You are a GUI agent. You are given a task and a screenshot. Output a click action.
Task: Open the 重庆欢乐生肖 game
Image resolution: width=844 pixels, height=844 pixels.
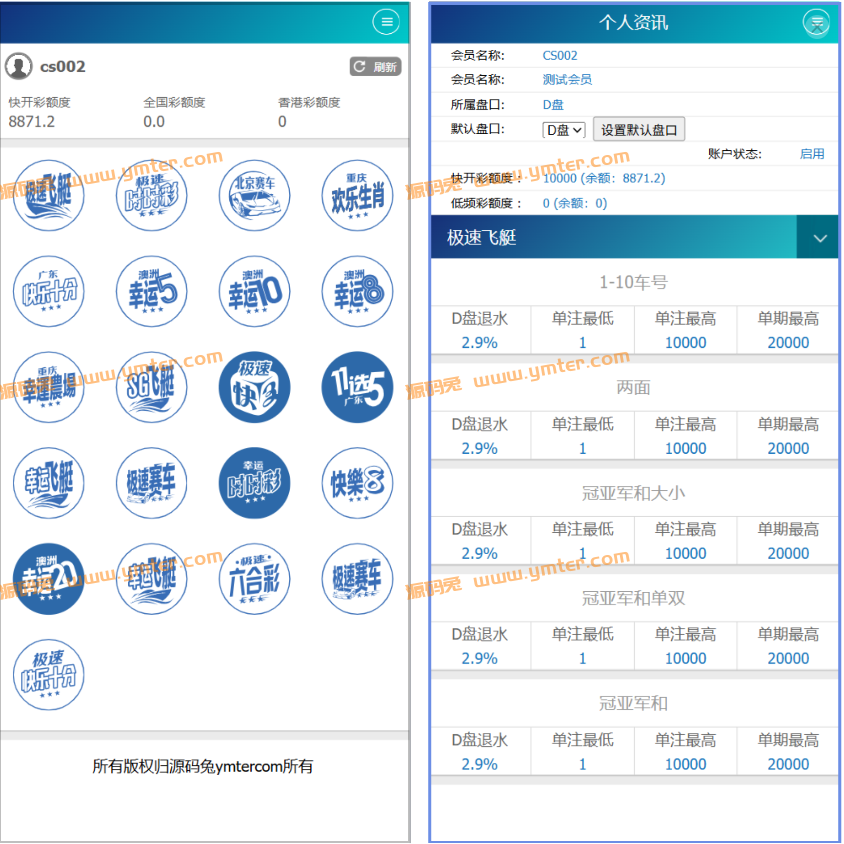coord(357,196)
